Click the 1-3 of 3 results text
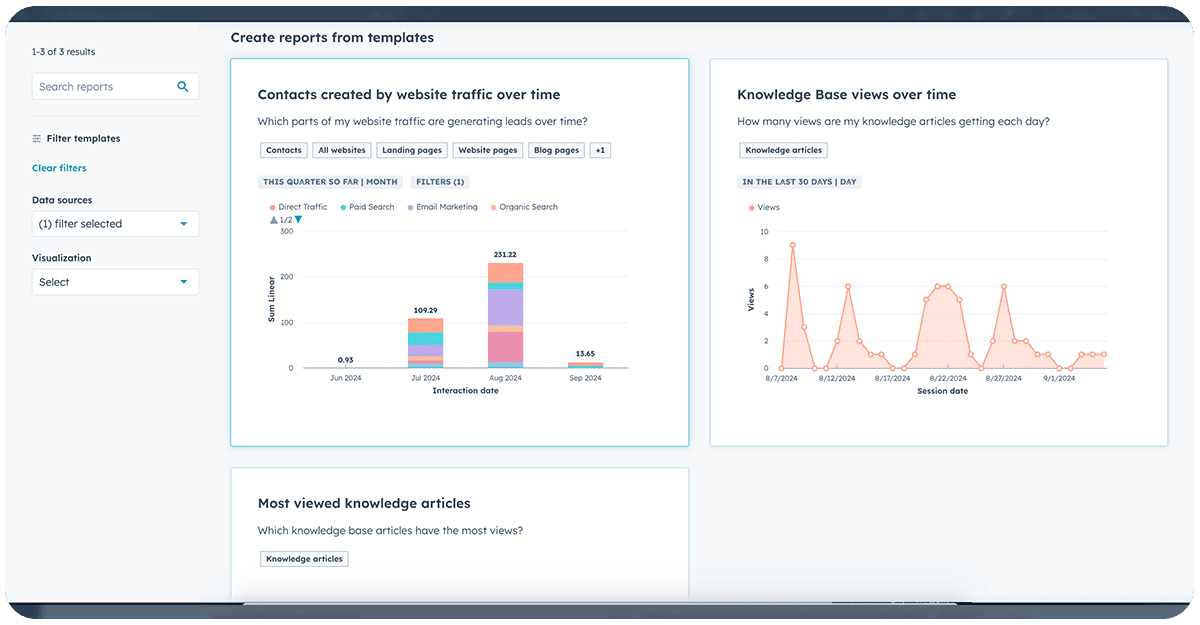This screenshot has width=1200, height=625. 64,51
